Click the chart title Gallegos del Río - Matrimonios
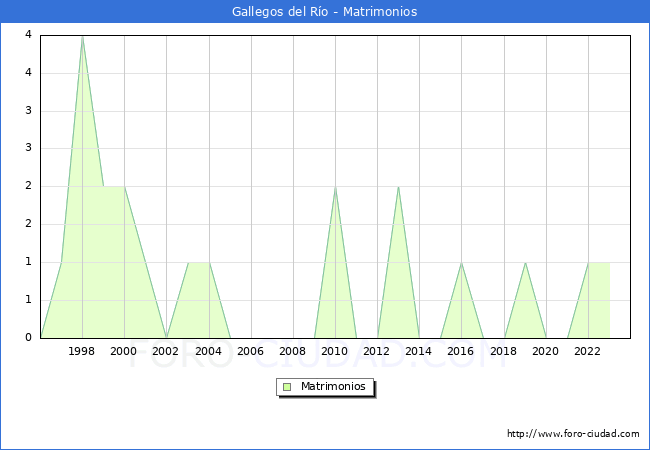This screenshot has height=450, width=650. pyautogui.click(x=325, y=12)
